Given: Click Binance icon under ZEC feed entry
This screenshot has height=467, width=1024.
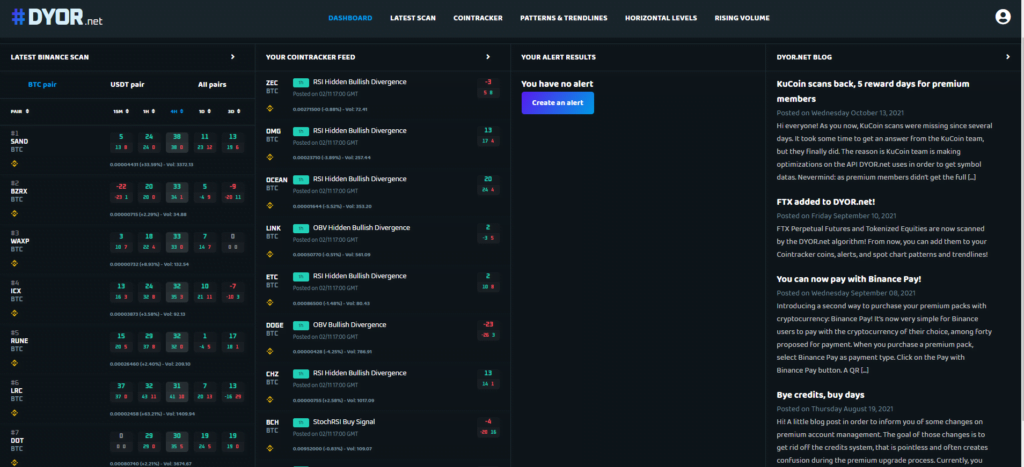Looking at the screenshot, I should (x=270, y=108).
